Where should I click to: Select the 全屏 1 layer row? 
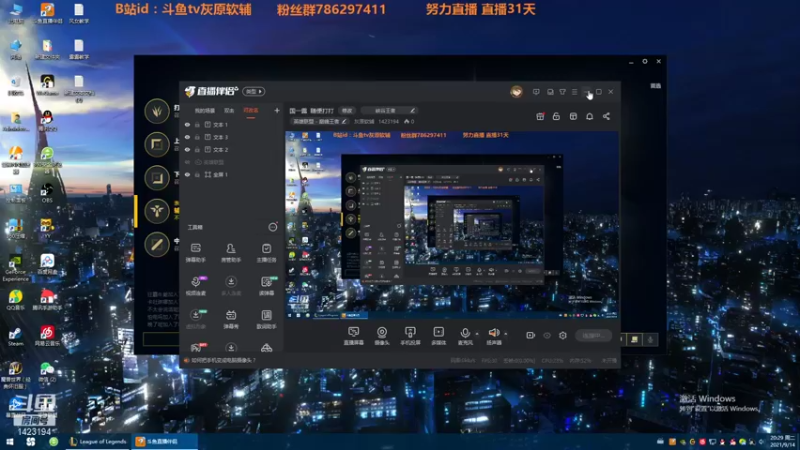click(x=232, y=174)
